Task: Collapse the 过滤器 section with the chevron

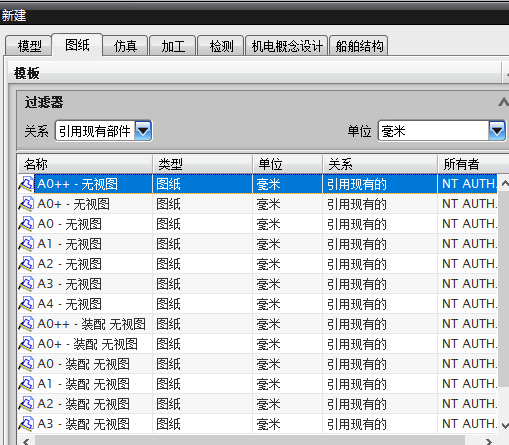Action: click(x=503, y=102)
